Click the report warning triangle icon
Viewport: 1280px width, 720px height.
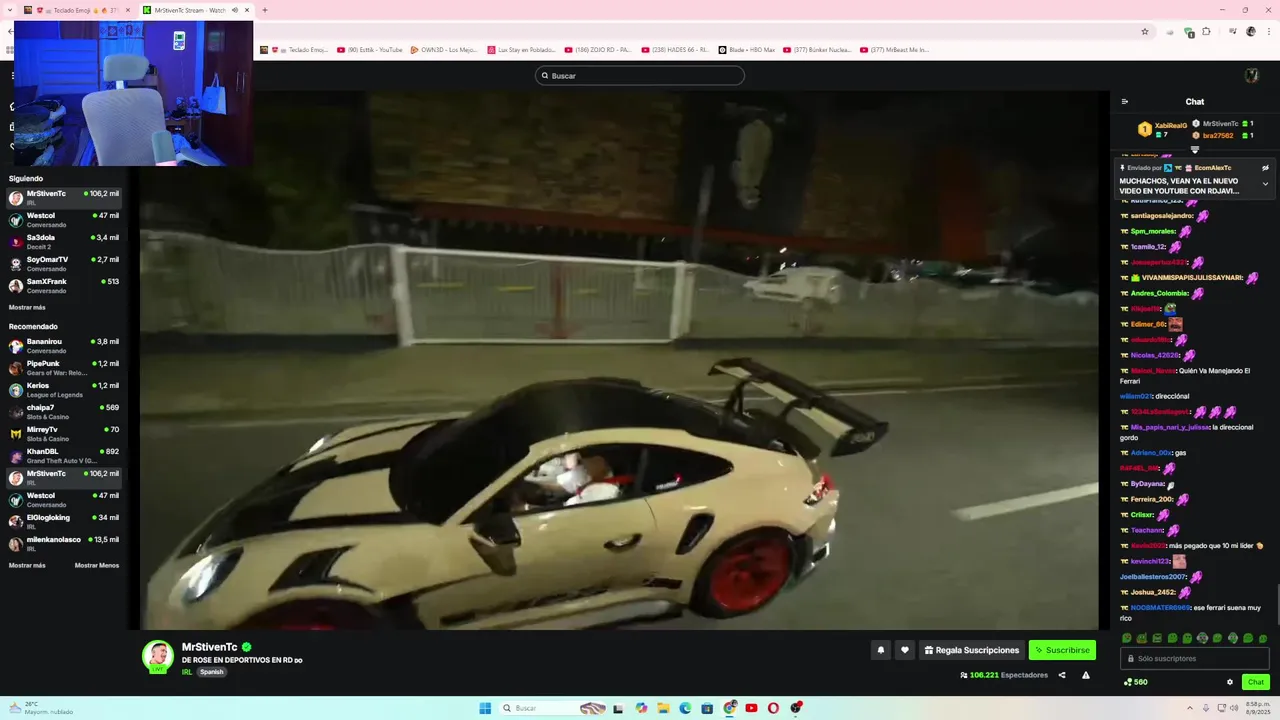[x=1086, y=675]
